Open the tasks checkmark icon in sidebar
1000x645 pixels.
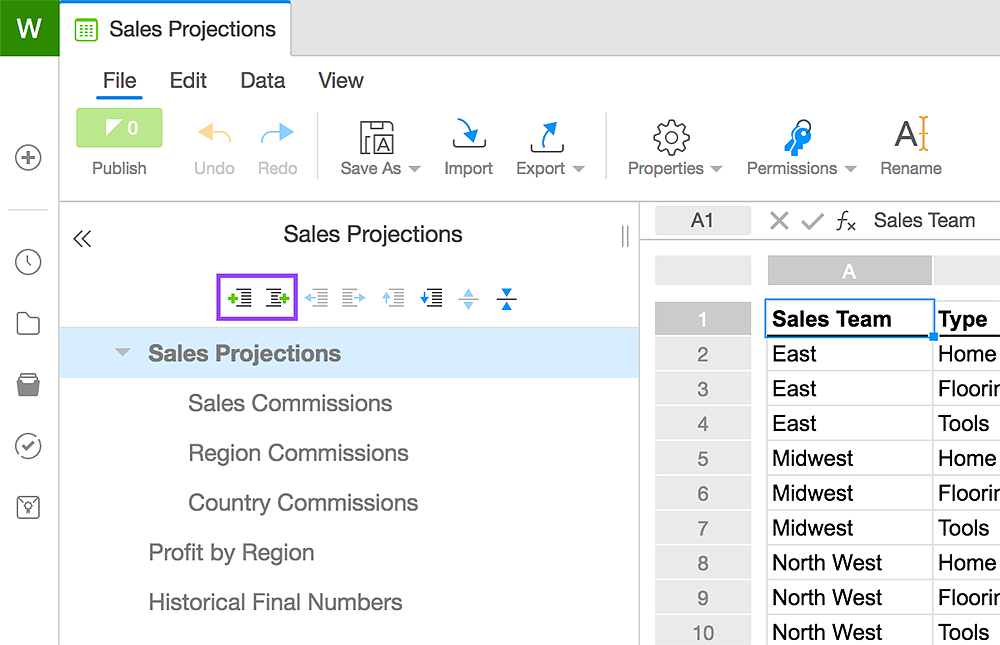pyautogui.click(x=28, y=446)
